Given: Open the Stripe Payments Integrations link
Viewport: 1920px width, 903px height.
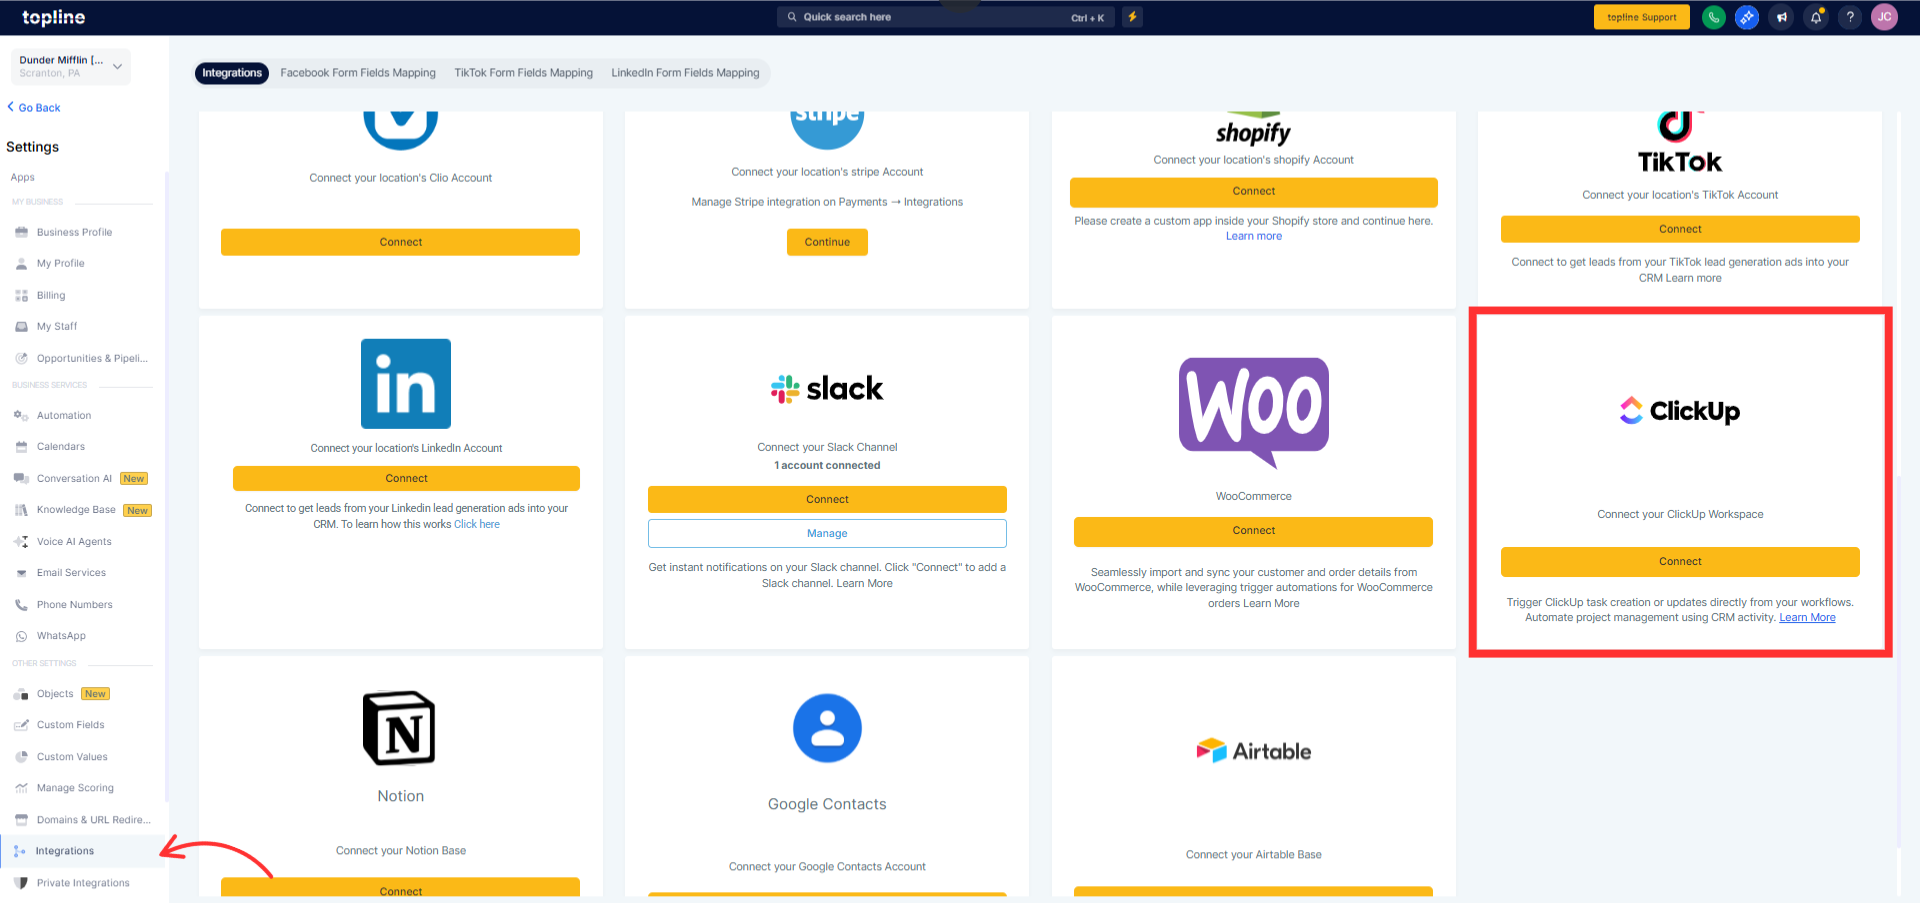Looking at the screenshot, I should coord(827,202).
